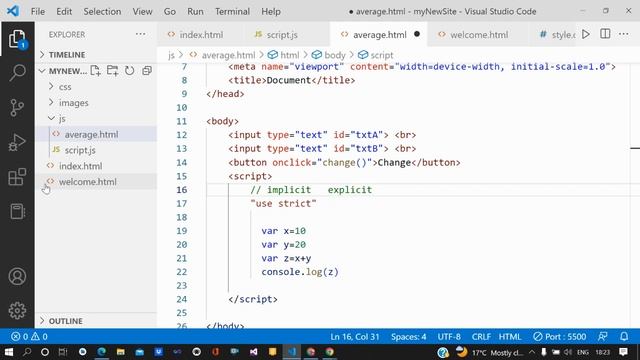
Task: Click the UTF-8 encoding selector
Action: [449, 337]
